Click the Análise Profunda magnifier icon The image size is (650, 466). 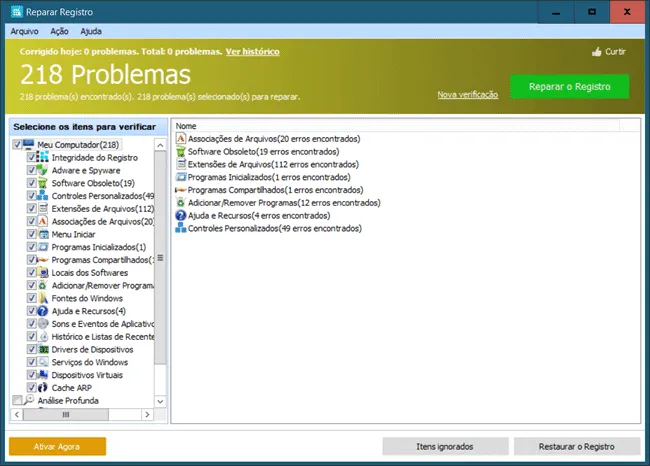click(29, 400)
